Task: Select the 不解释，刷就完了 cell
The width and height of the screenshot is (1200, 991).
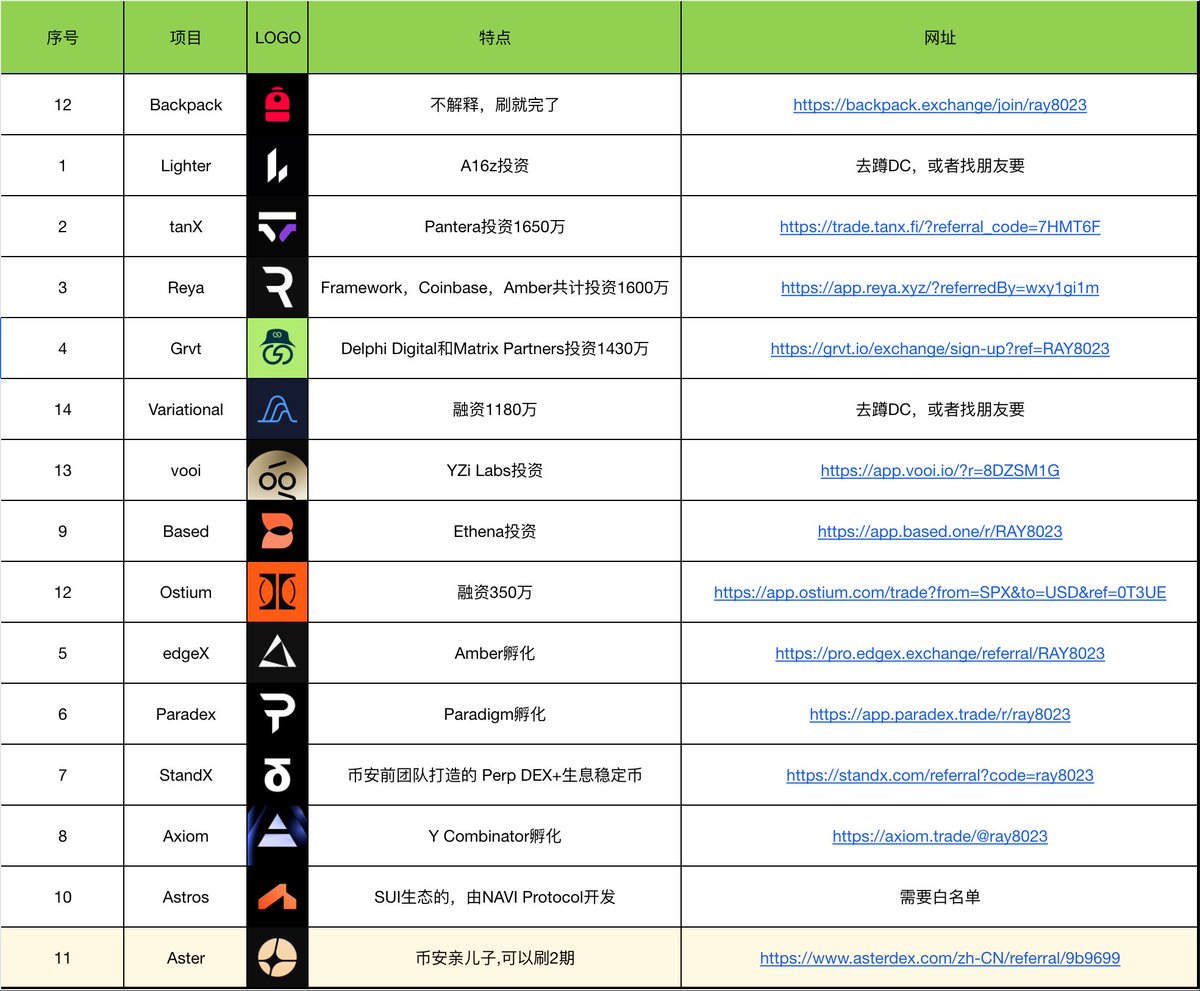Action: coord(494,105)
